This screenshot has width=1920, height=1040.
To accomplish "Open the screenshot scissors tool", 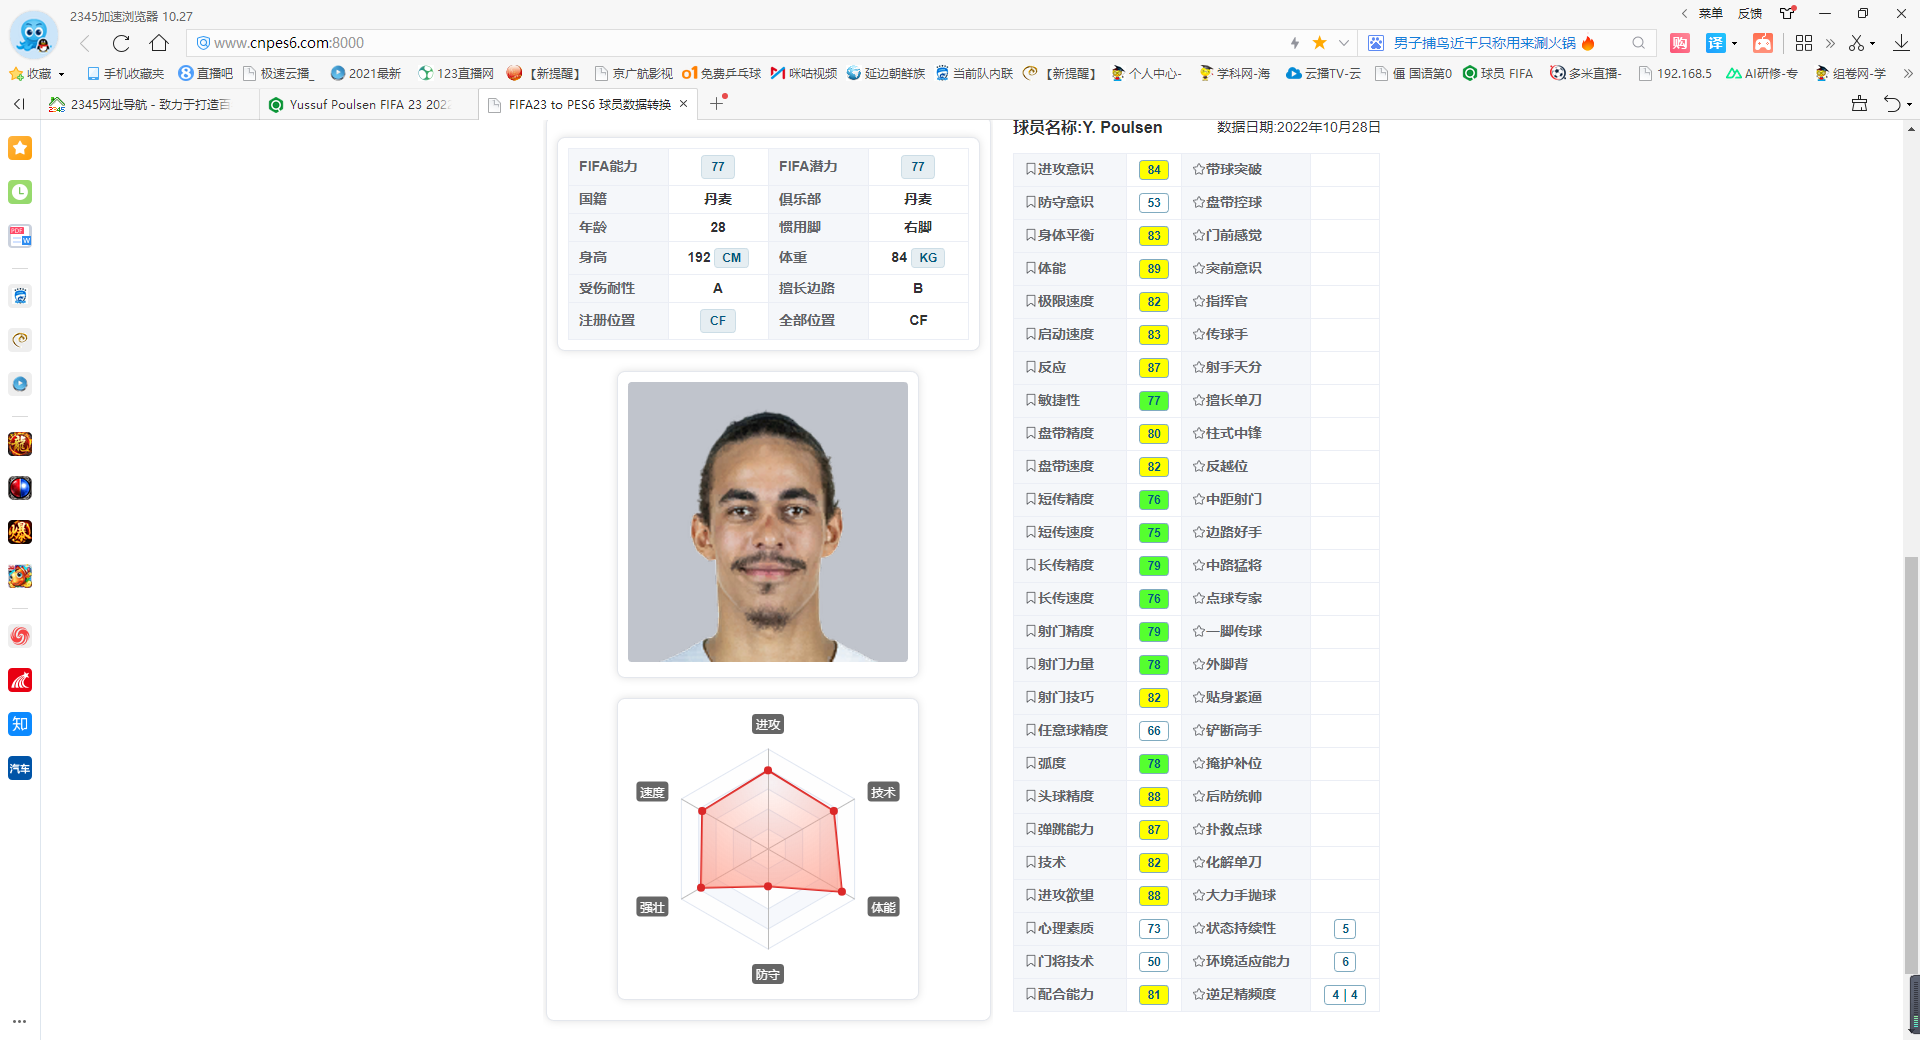I will coord(1856,43).
